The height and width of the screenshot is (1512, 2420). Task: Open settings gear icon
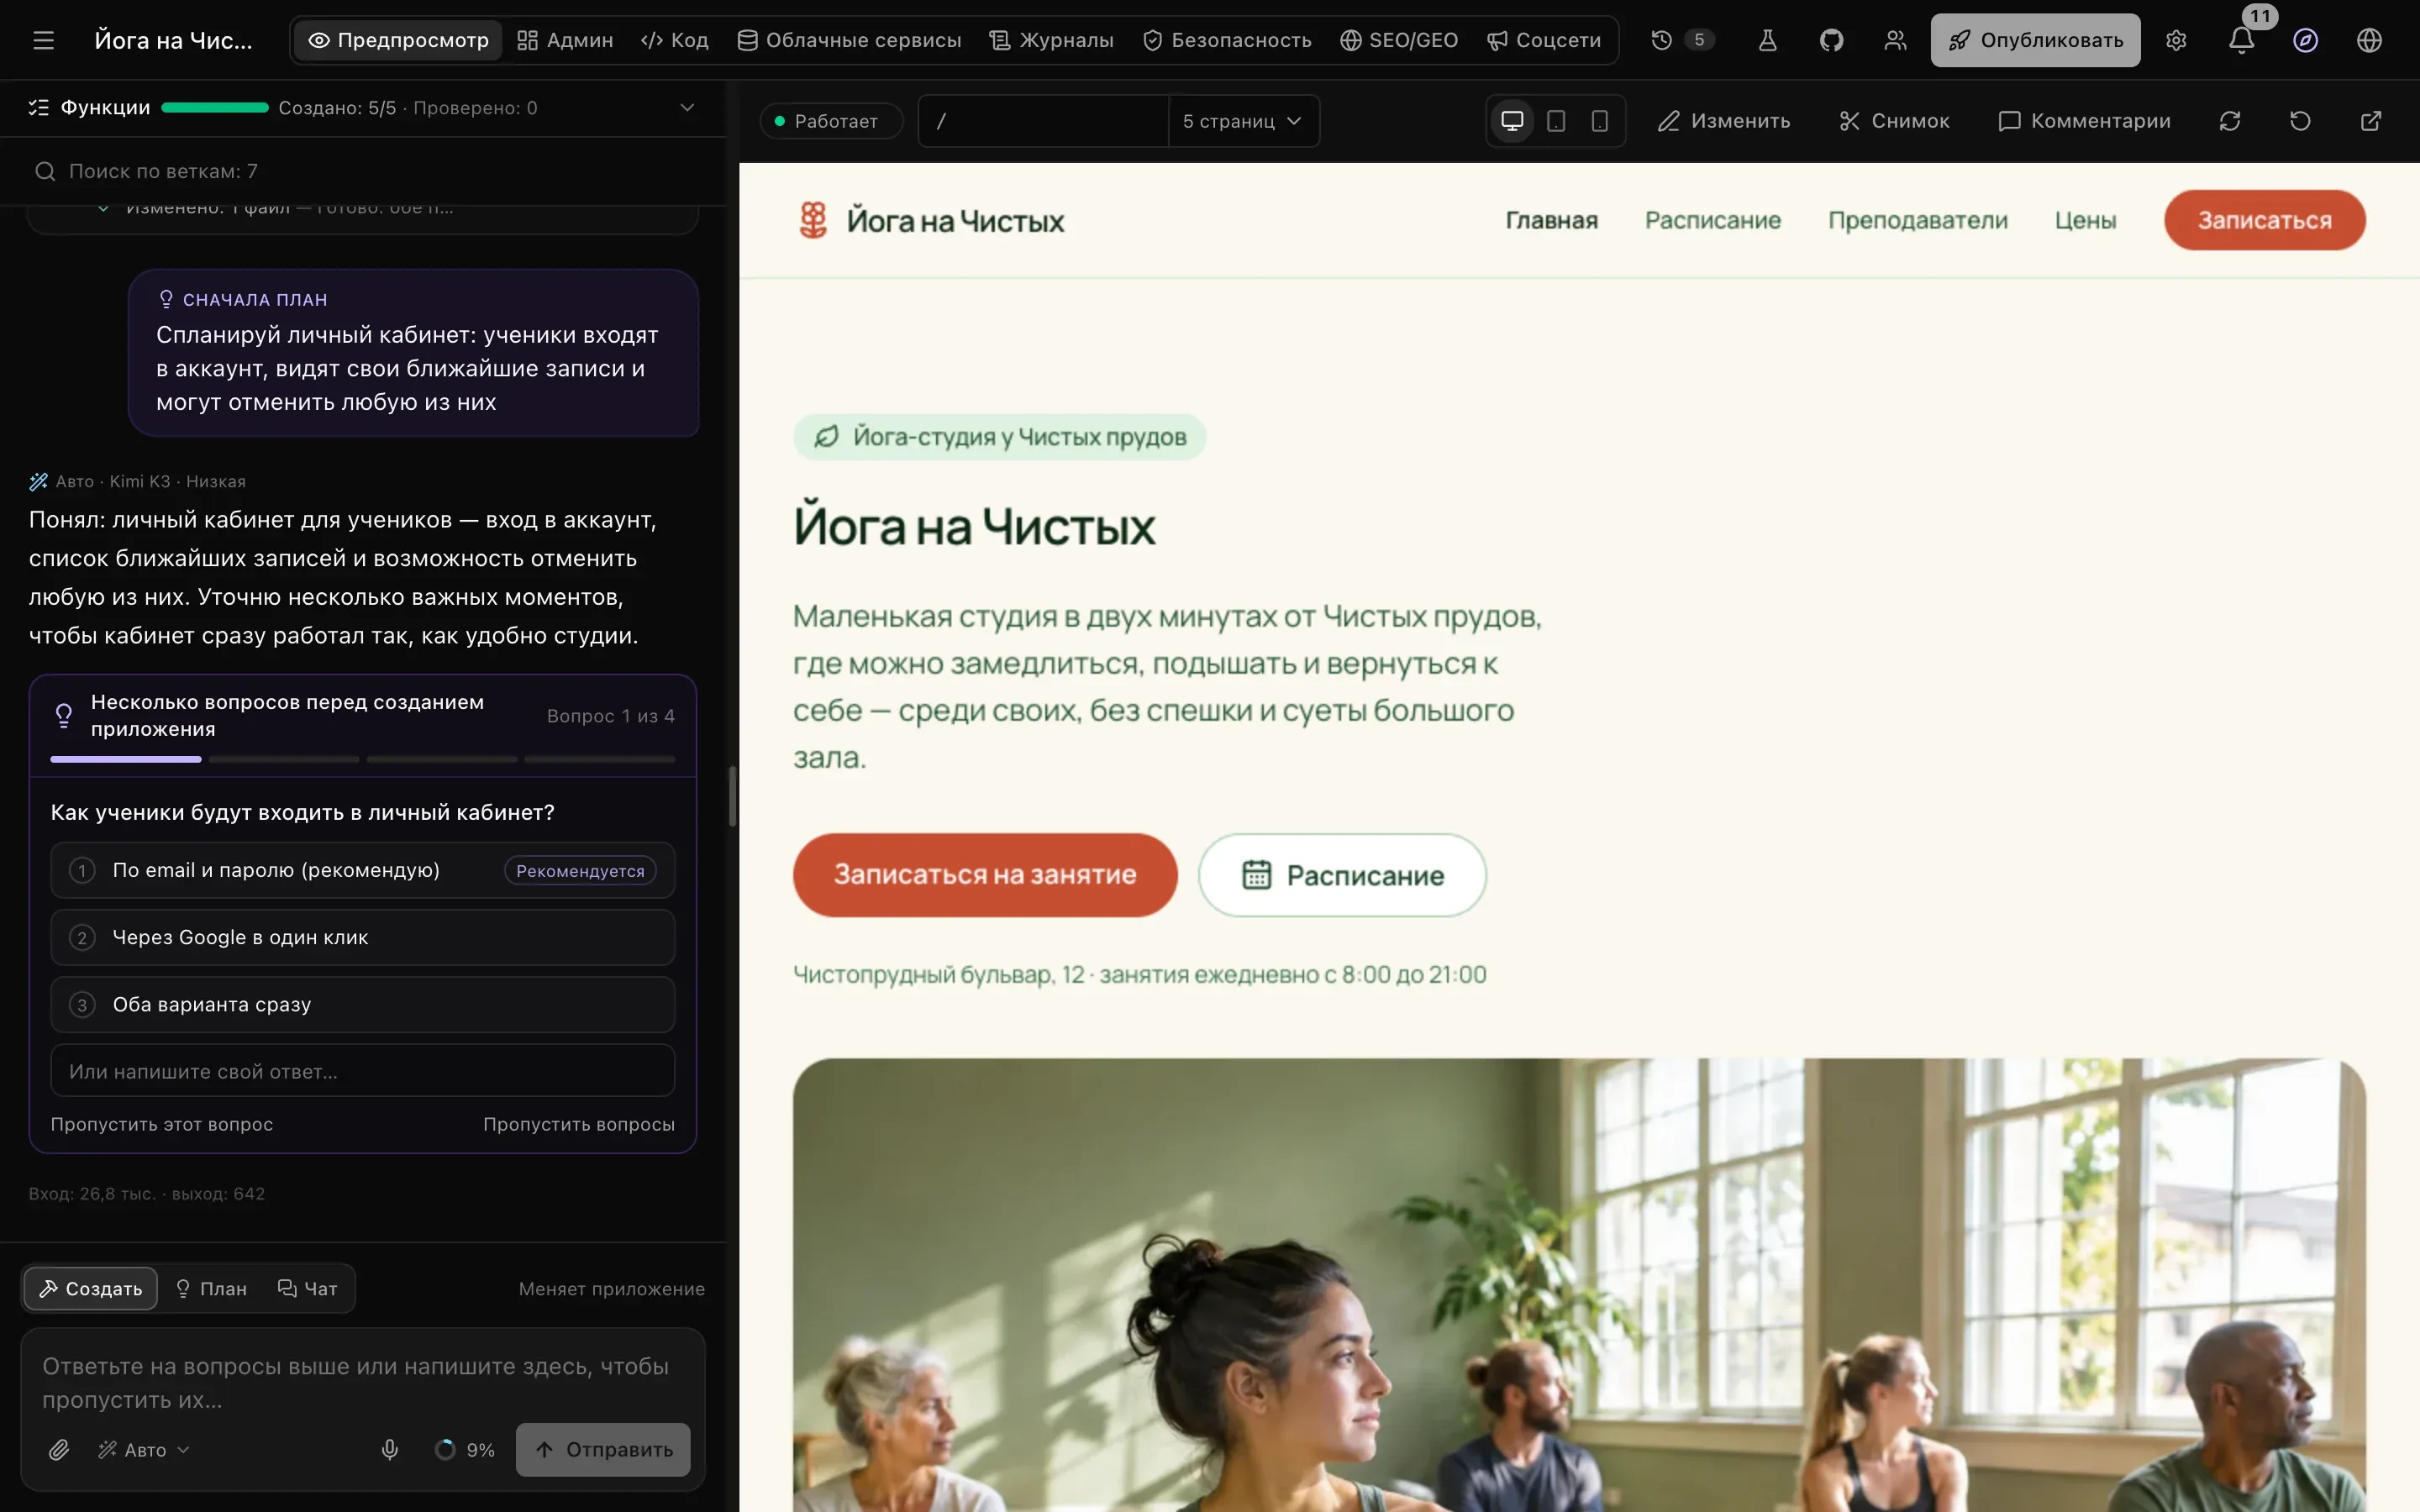tap(2176, 40)
